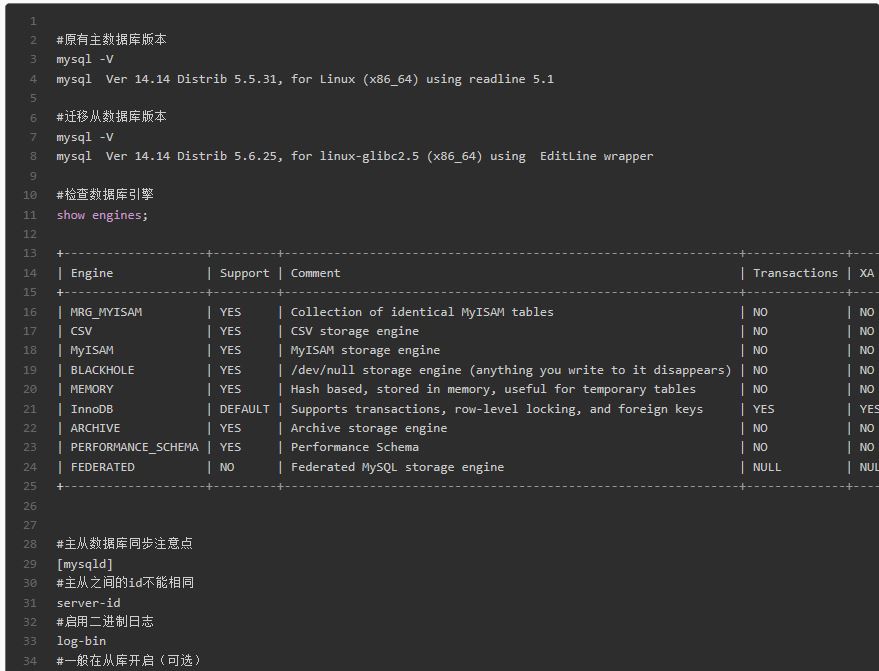Image resolution: width=879 pixels, height=671 pixels.
Task: Click the '#启用二进制日志' comment line
Action: tap(105, 622)
